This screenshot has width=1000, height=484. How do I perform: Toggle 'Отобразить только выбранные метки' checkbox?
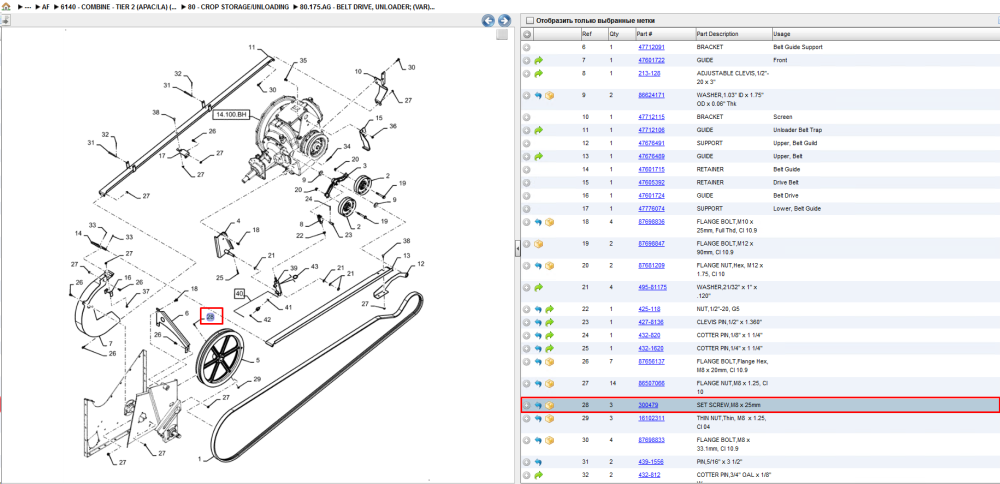[529, 20]
